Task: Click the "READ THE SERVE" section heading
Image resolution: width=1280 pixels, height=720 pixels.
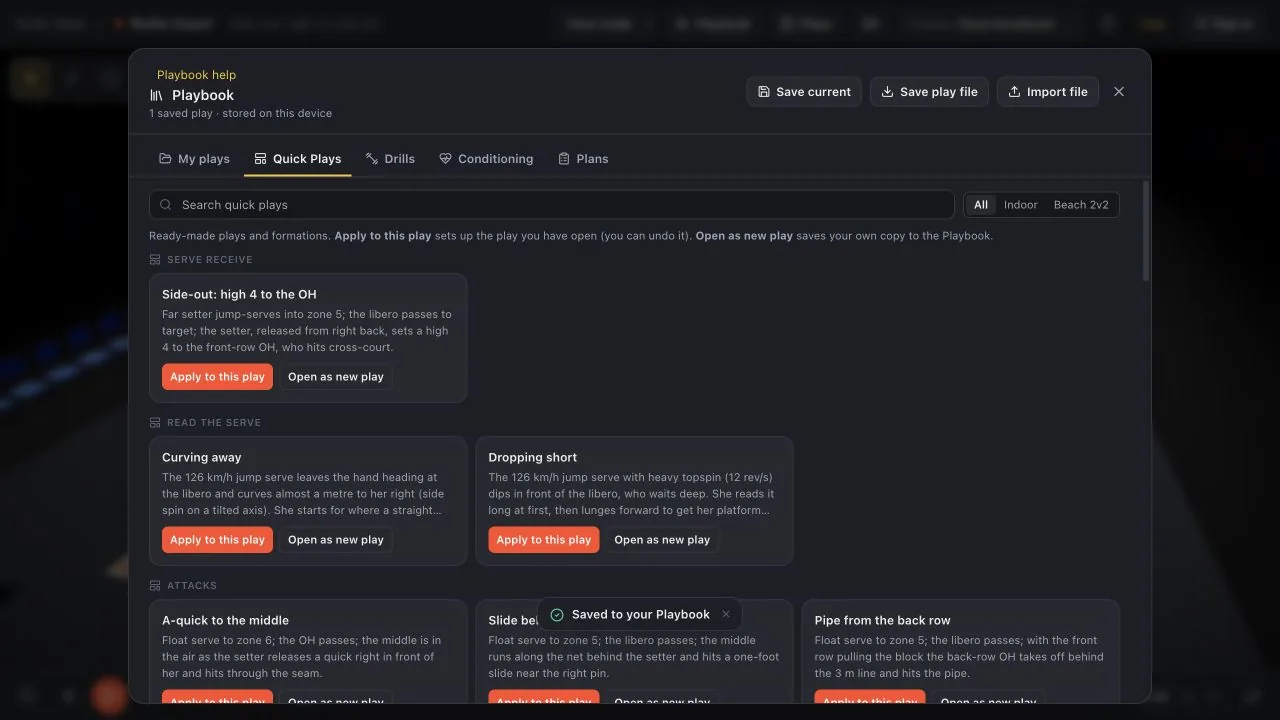Action: pyautogui.click(x=213, y=423)
